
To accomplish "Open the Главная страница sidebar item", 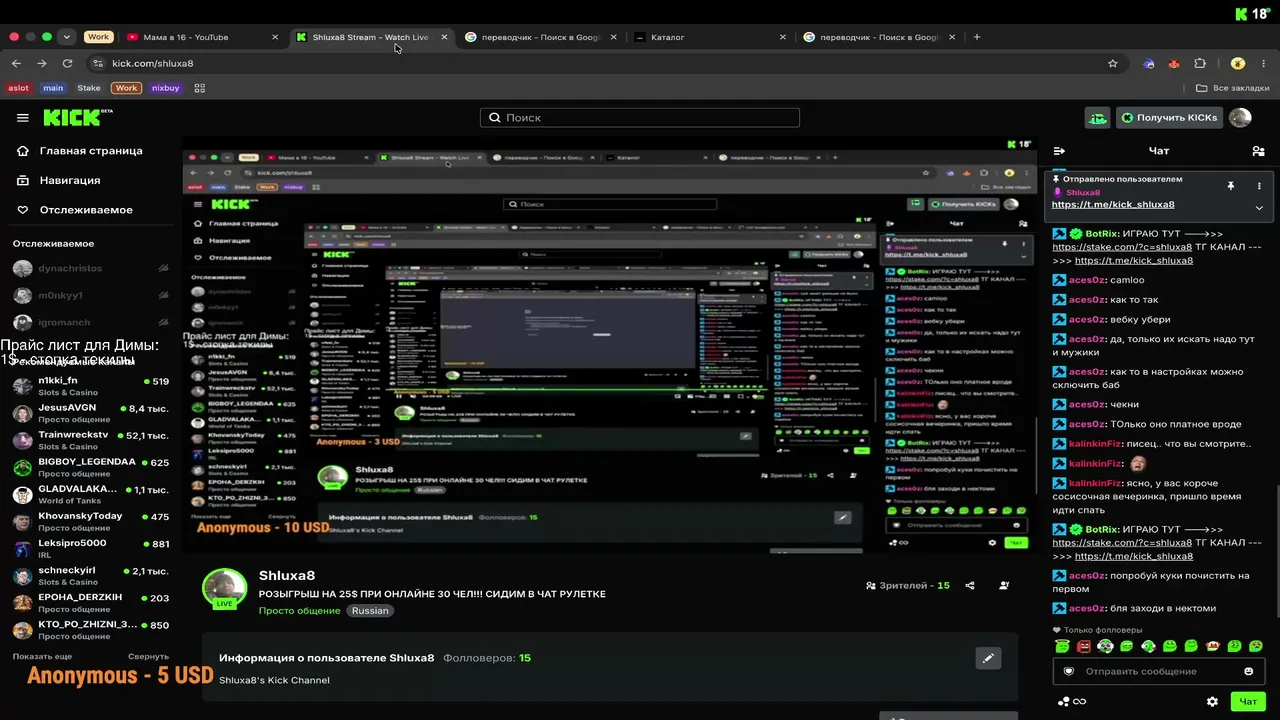I will click(x=90, y=151).
